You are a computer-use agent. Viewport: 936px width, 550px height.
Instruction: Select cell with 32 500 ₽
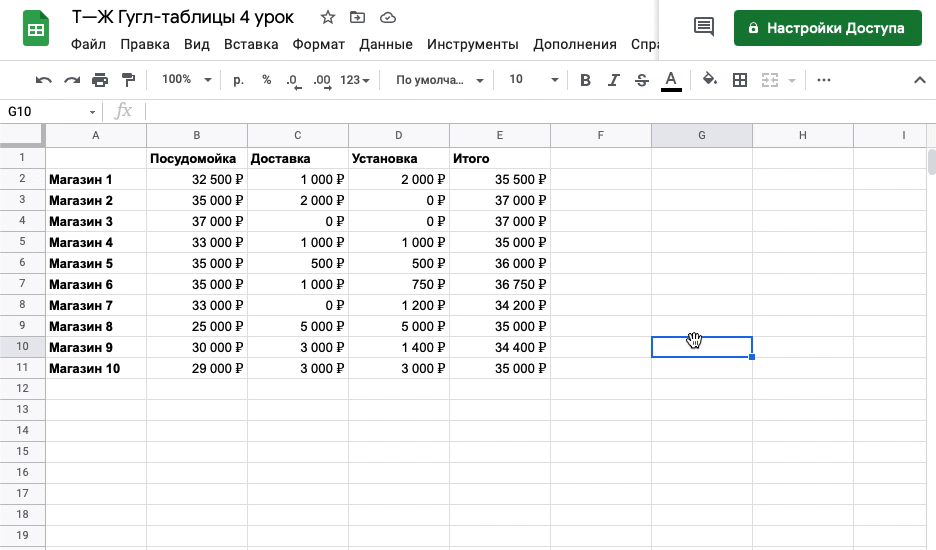[197, 179]
